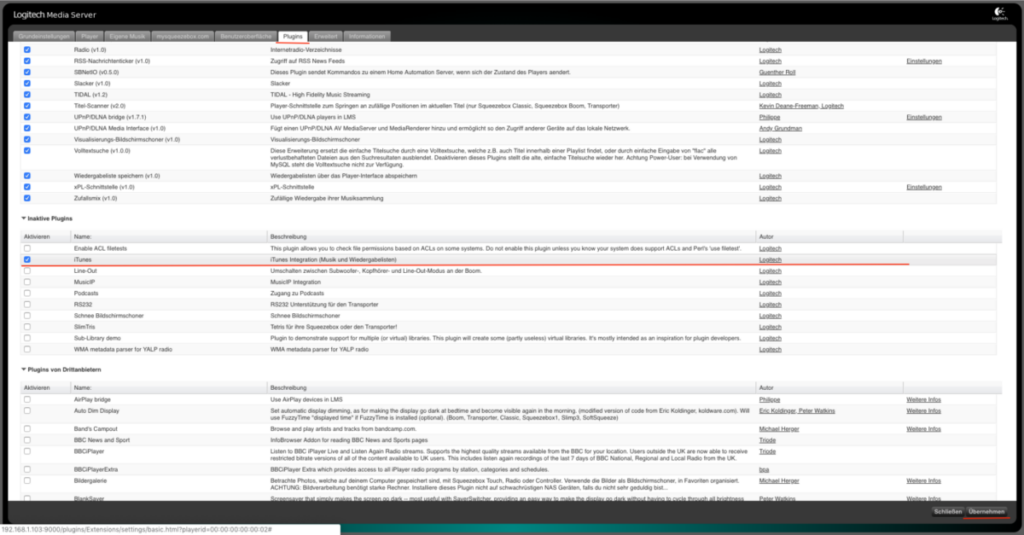Check the Enable ACL filetests box
The height and width of the screenshot is (535, 1024).
(x=27, y=248)
